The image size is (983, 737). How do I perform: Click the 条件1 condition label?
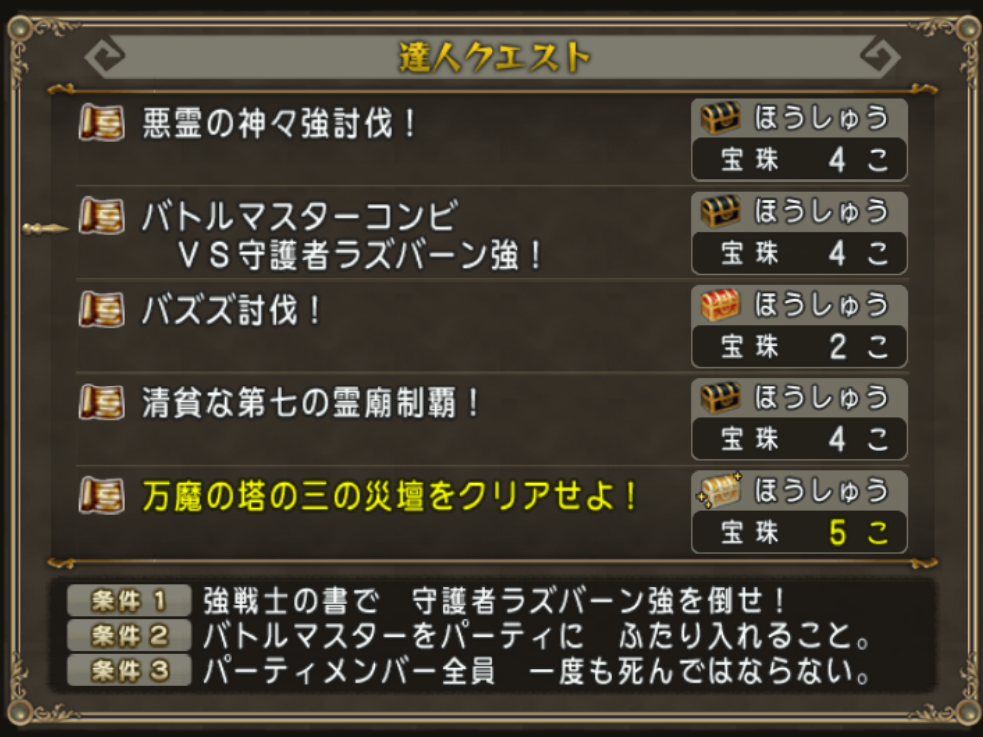pyautogui.click(x=129, y=601)
